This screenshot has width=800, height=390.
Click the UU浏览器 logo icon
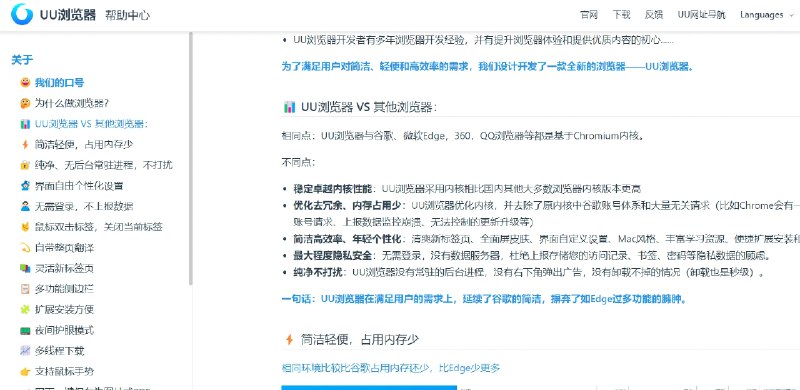pyautogui.click(x=21, y=14)
